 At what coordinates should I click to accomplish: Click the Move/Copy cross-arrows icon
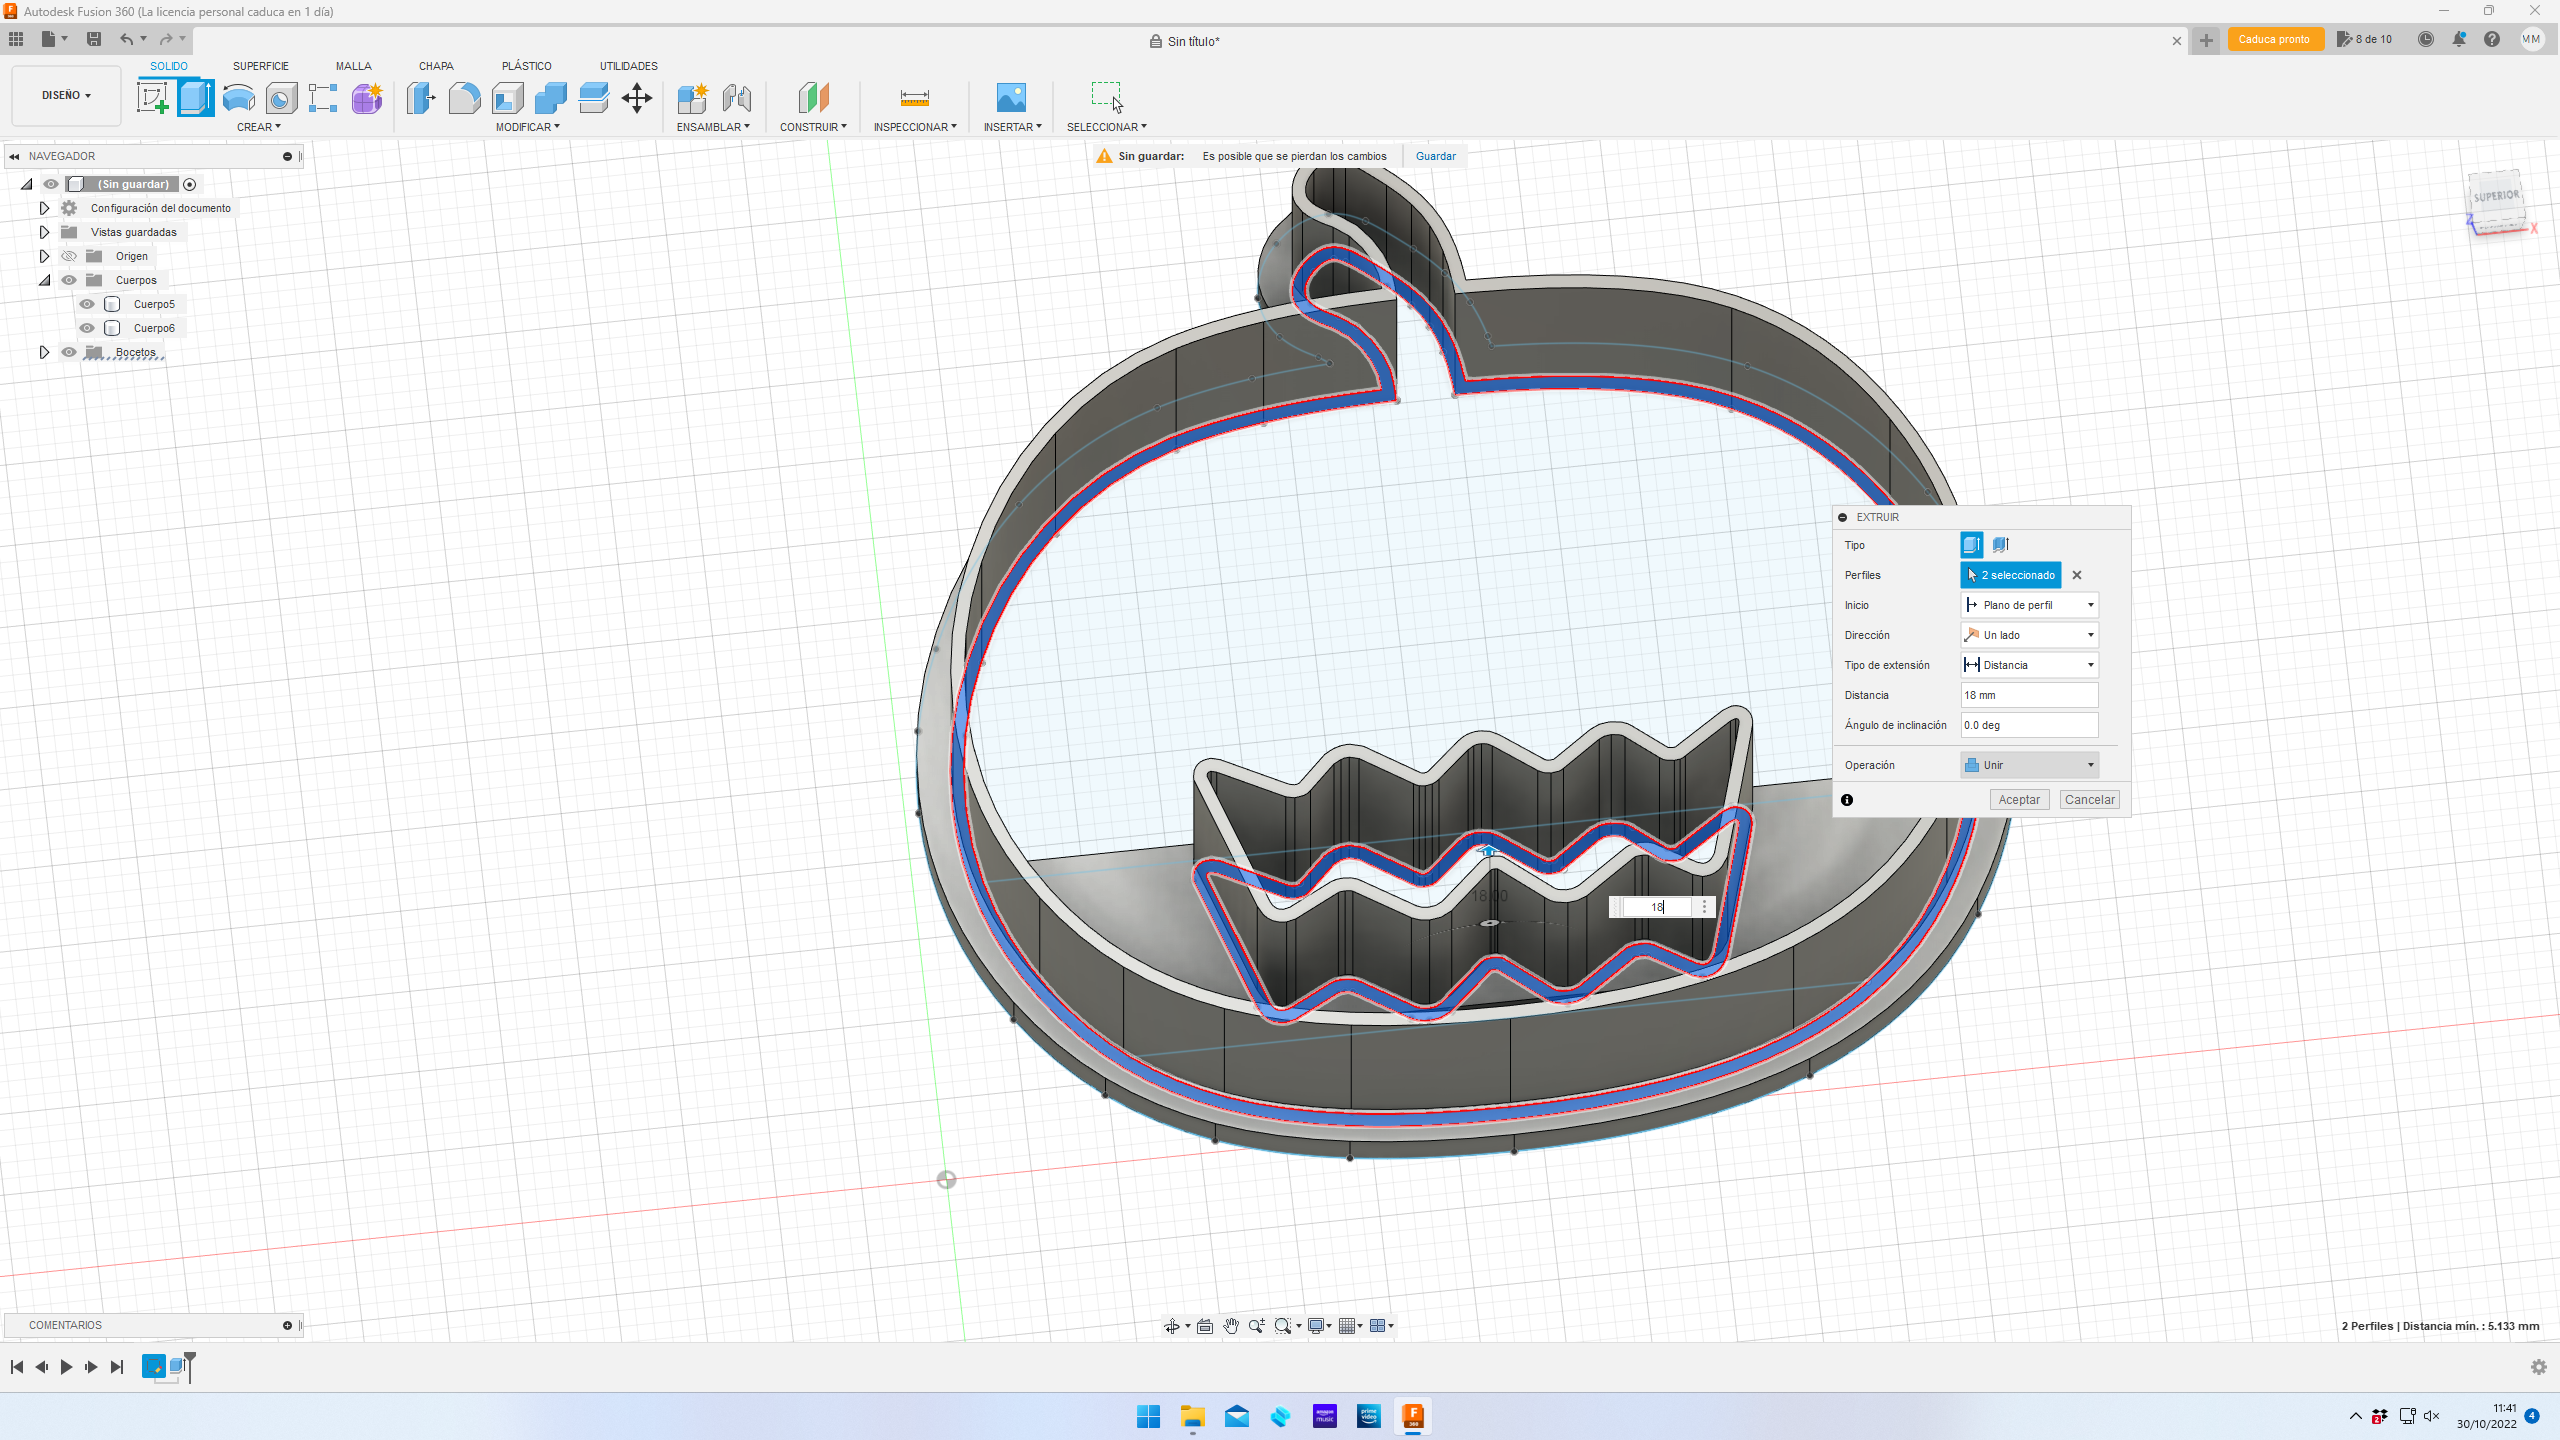(x=637, y=98)
